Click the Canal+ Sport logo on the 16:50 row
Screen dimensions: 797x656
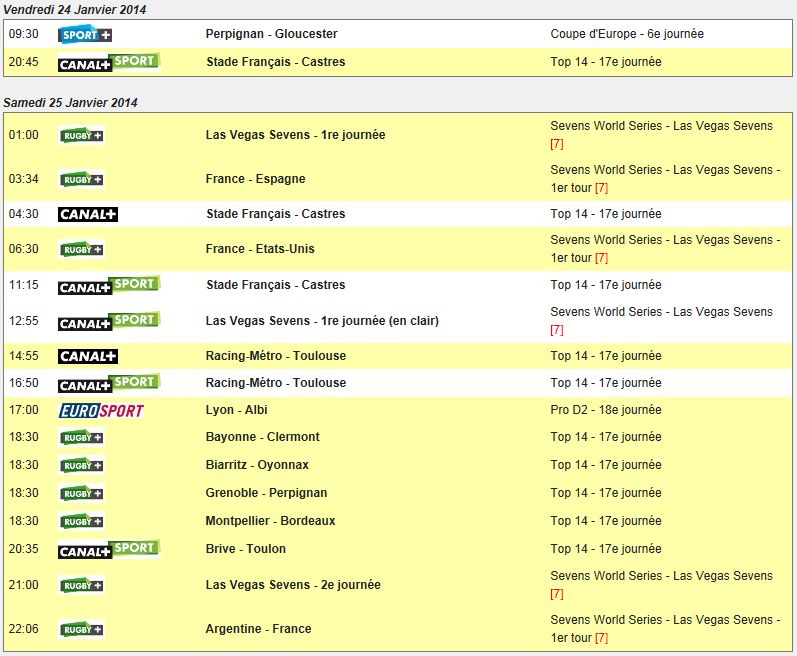(109, 383)
